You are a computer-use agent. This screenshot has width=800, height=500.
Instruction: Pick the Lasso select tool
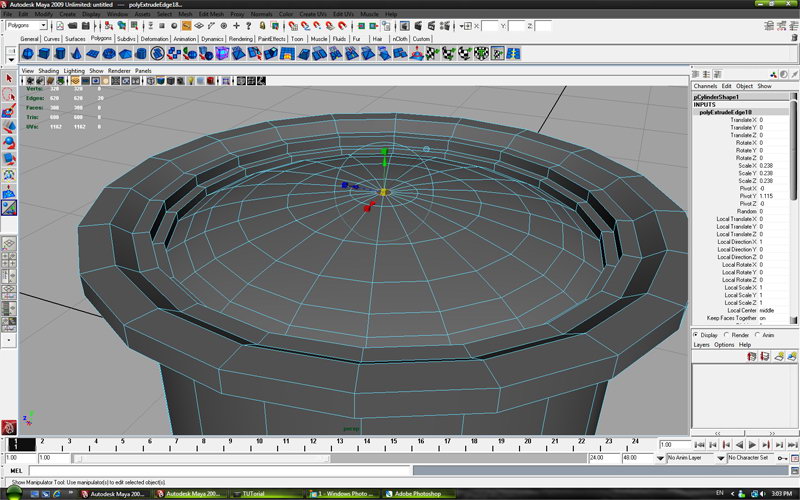[x=9, y=94]
